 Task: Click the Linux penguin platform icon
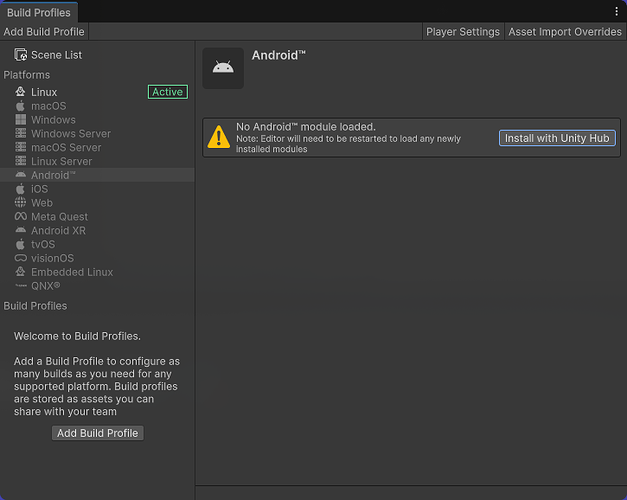click(x=21, y=92)
